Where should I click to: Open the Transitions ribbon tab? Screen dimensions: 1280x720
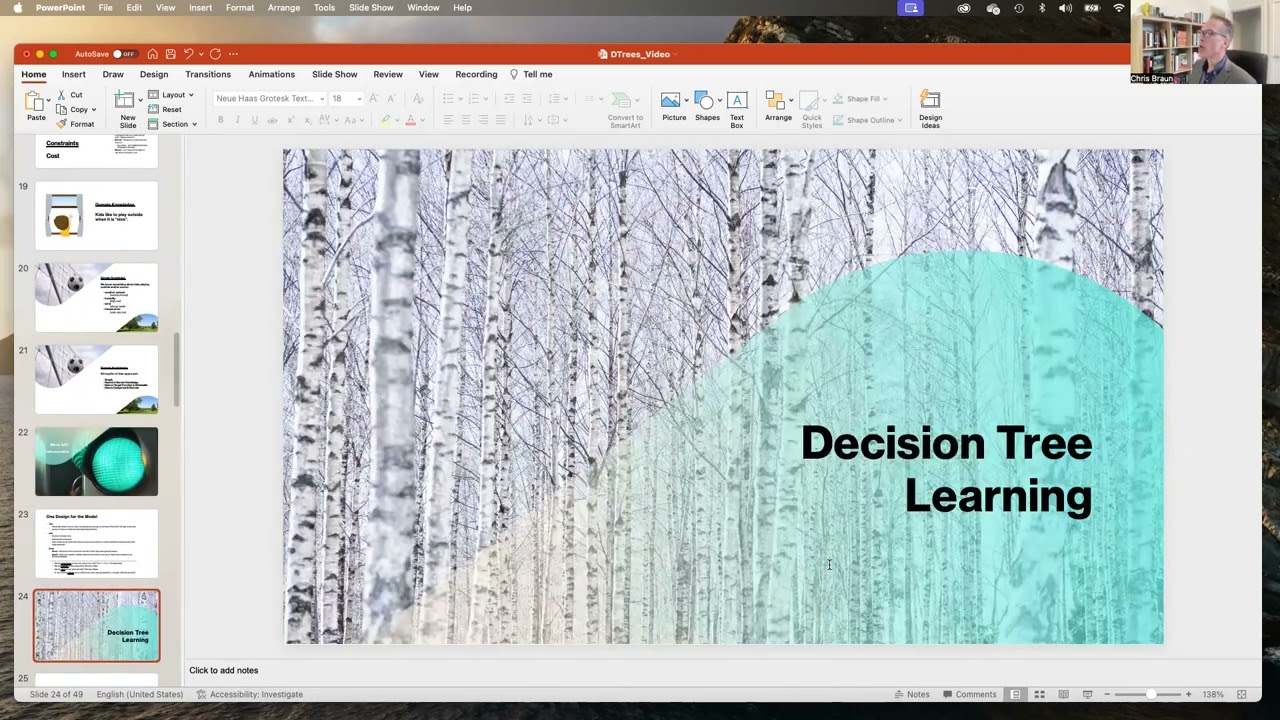tap(208, 74)
